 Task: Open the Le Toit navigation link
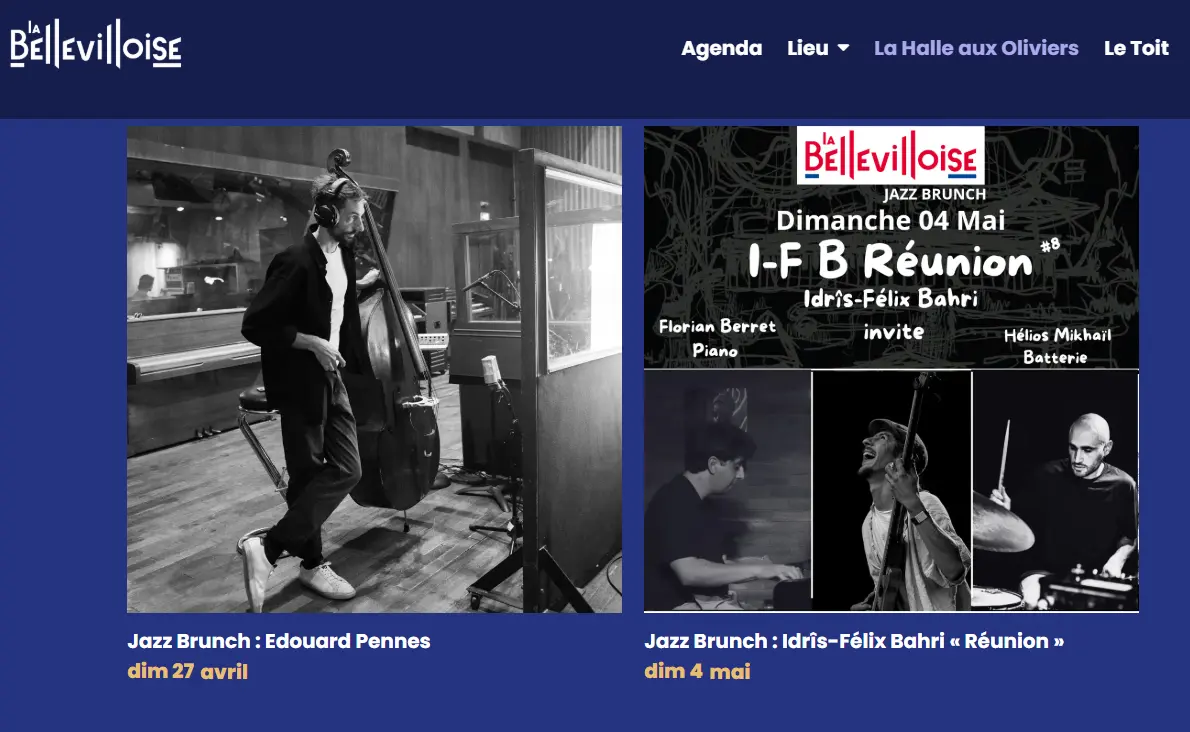point(1136,49)
